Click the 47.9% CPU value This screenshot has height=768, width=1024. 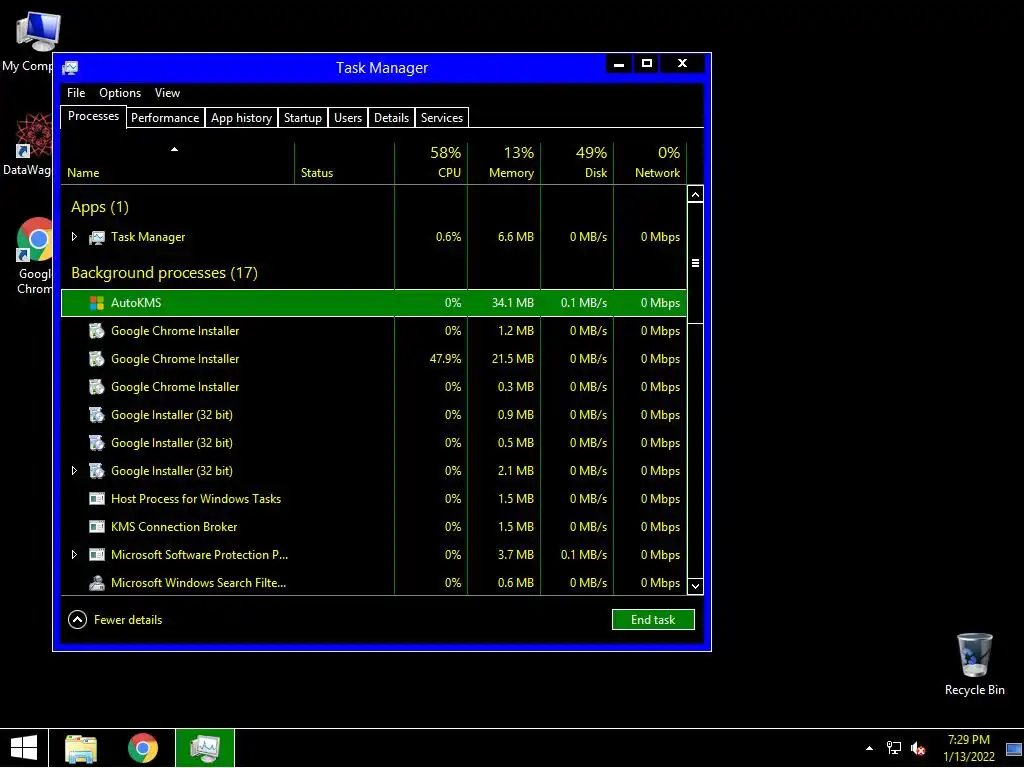point(445,359)
